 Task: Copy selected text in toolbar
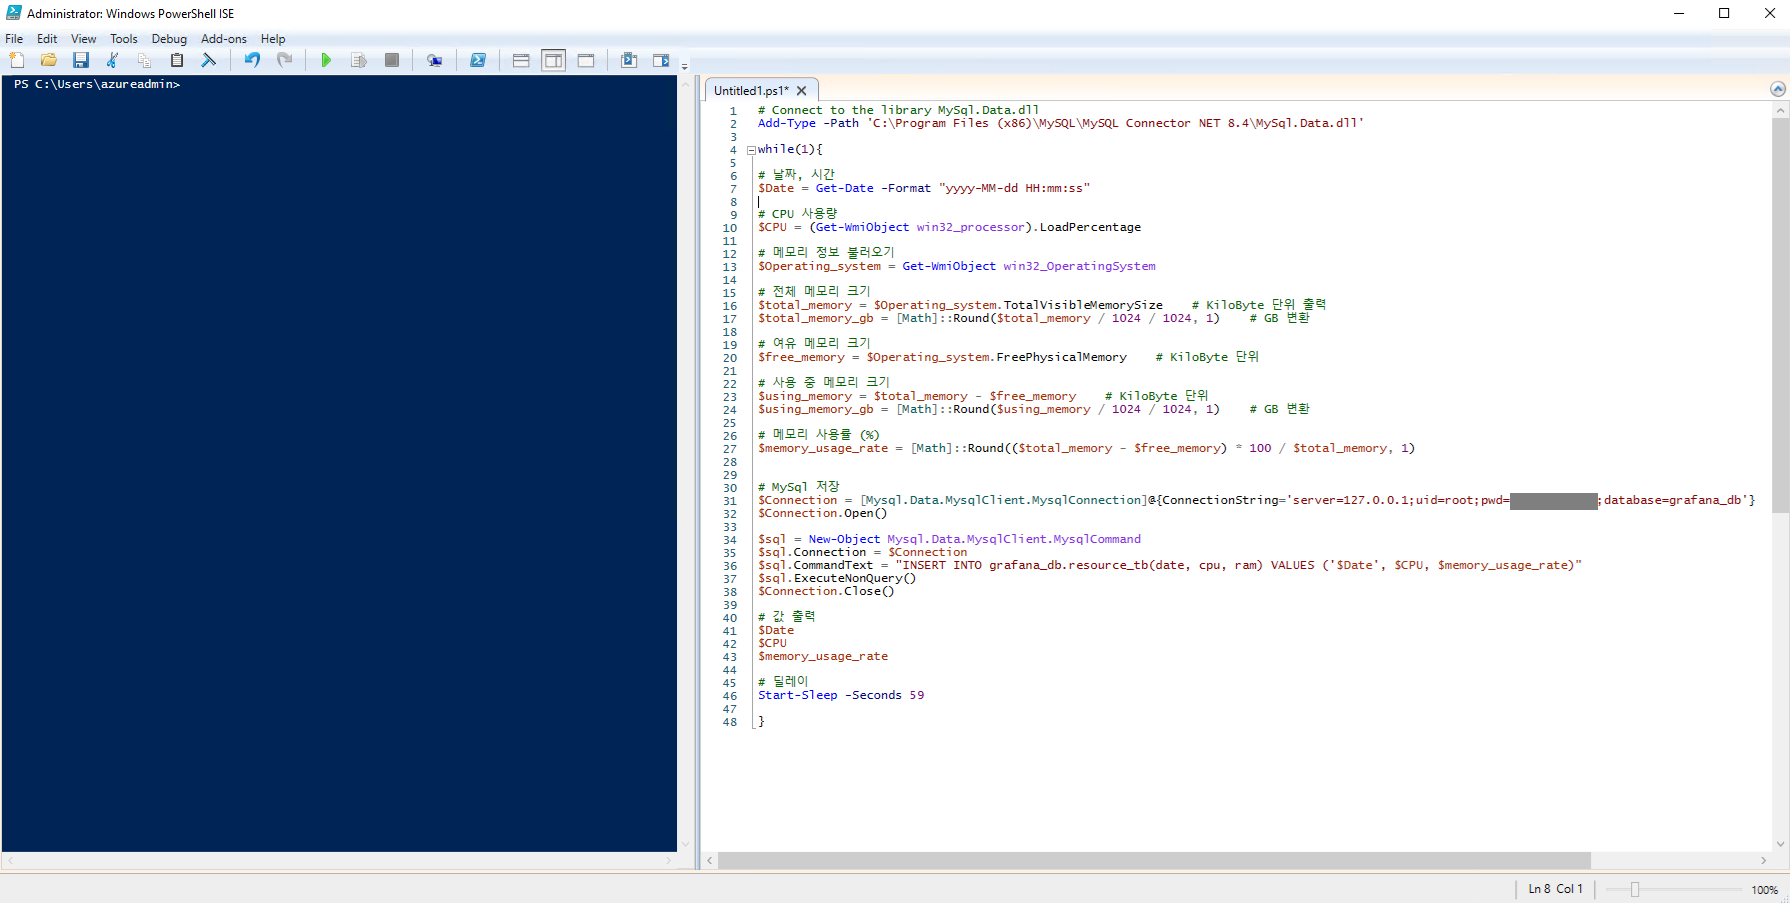tap(145, 61)
